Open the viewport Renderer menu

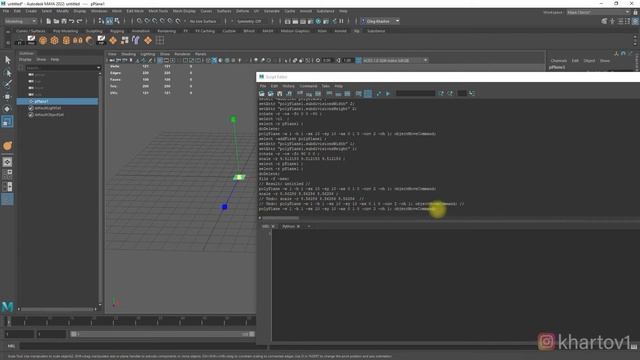(x=182, y=54)
